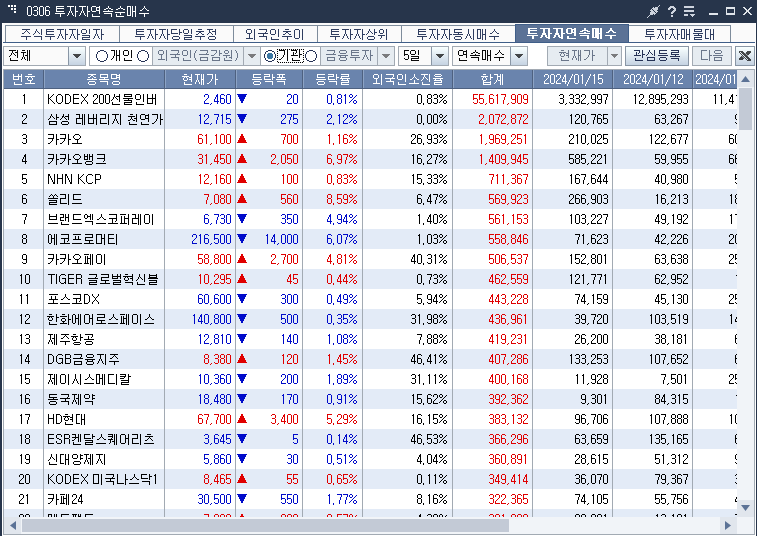Sort by the 외국인소진율 column header
Image resolution: width=757 pixels, height=536 pixels.
click(x=407, y=79)
